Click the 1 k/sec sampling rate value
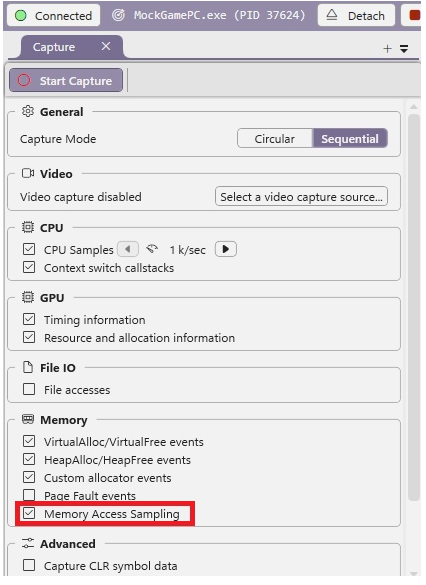The width and height of the screenshot is (426, 585). [x=188, y=250]
